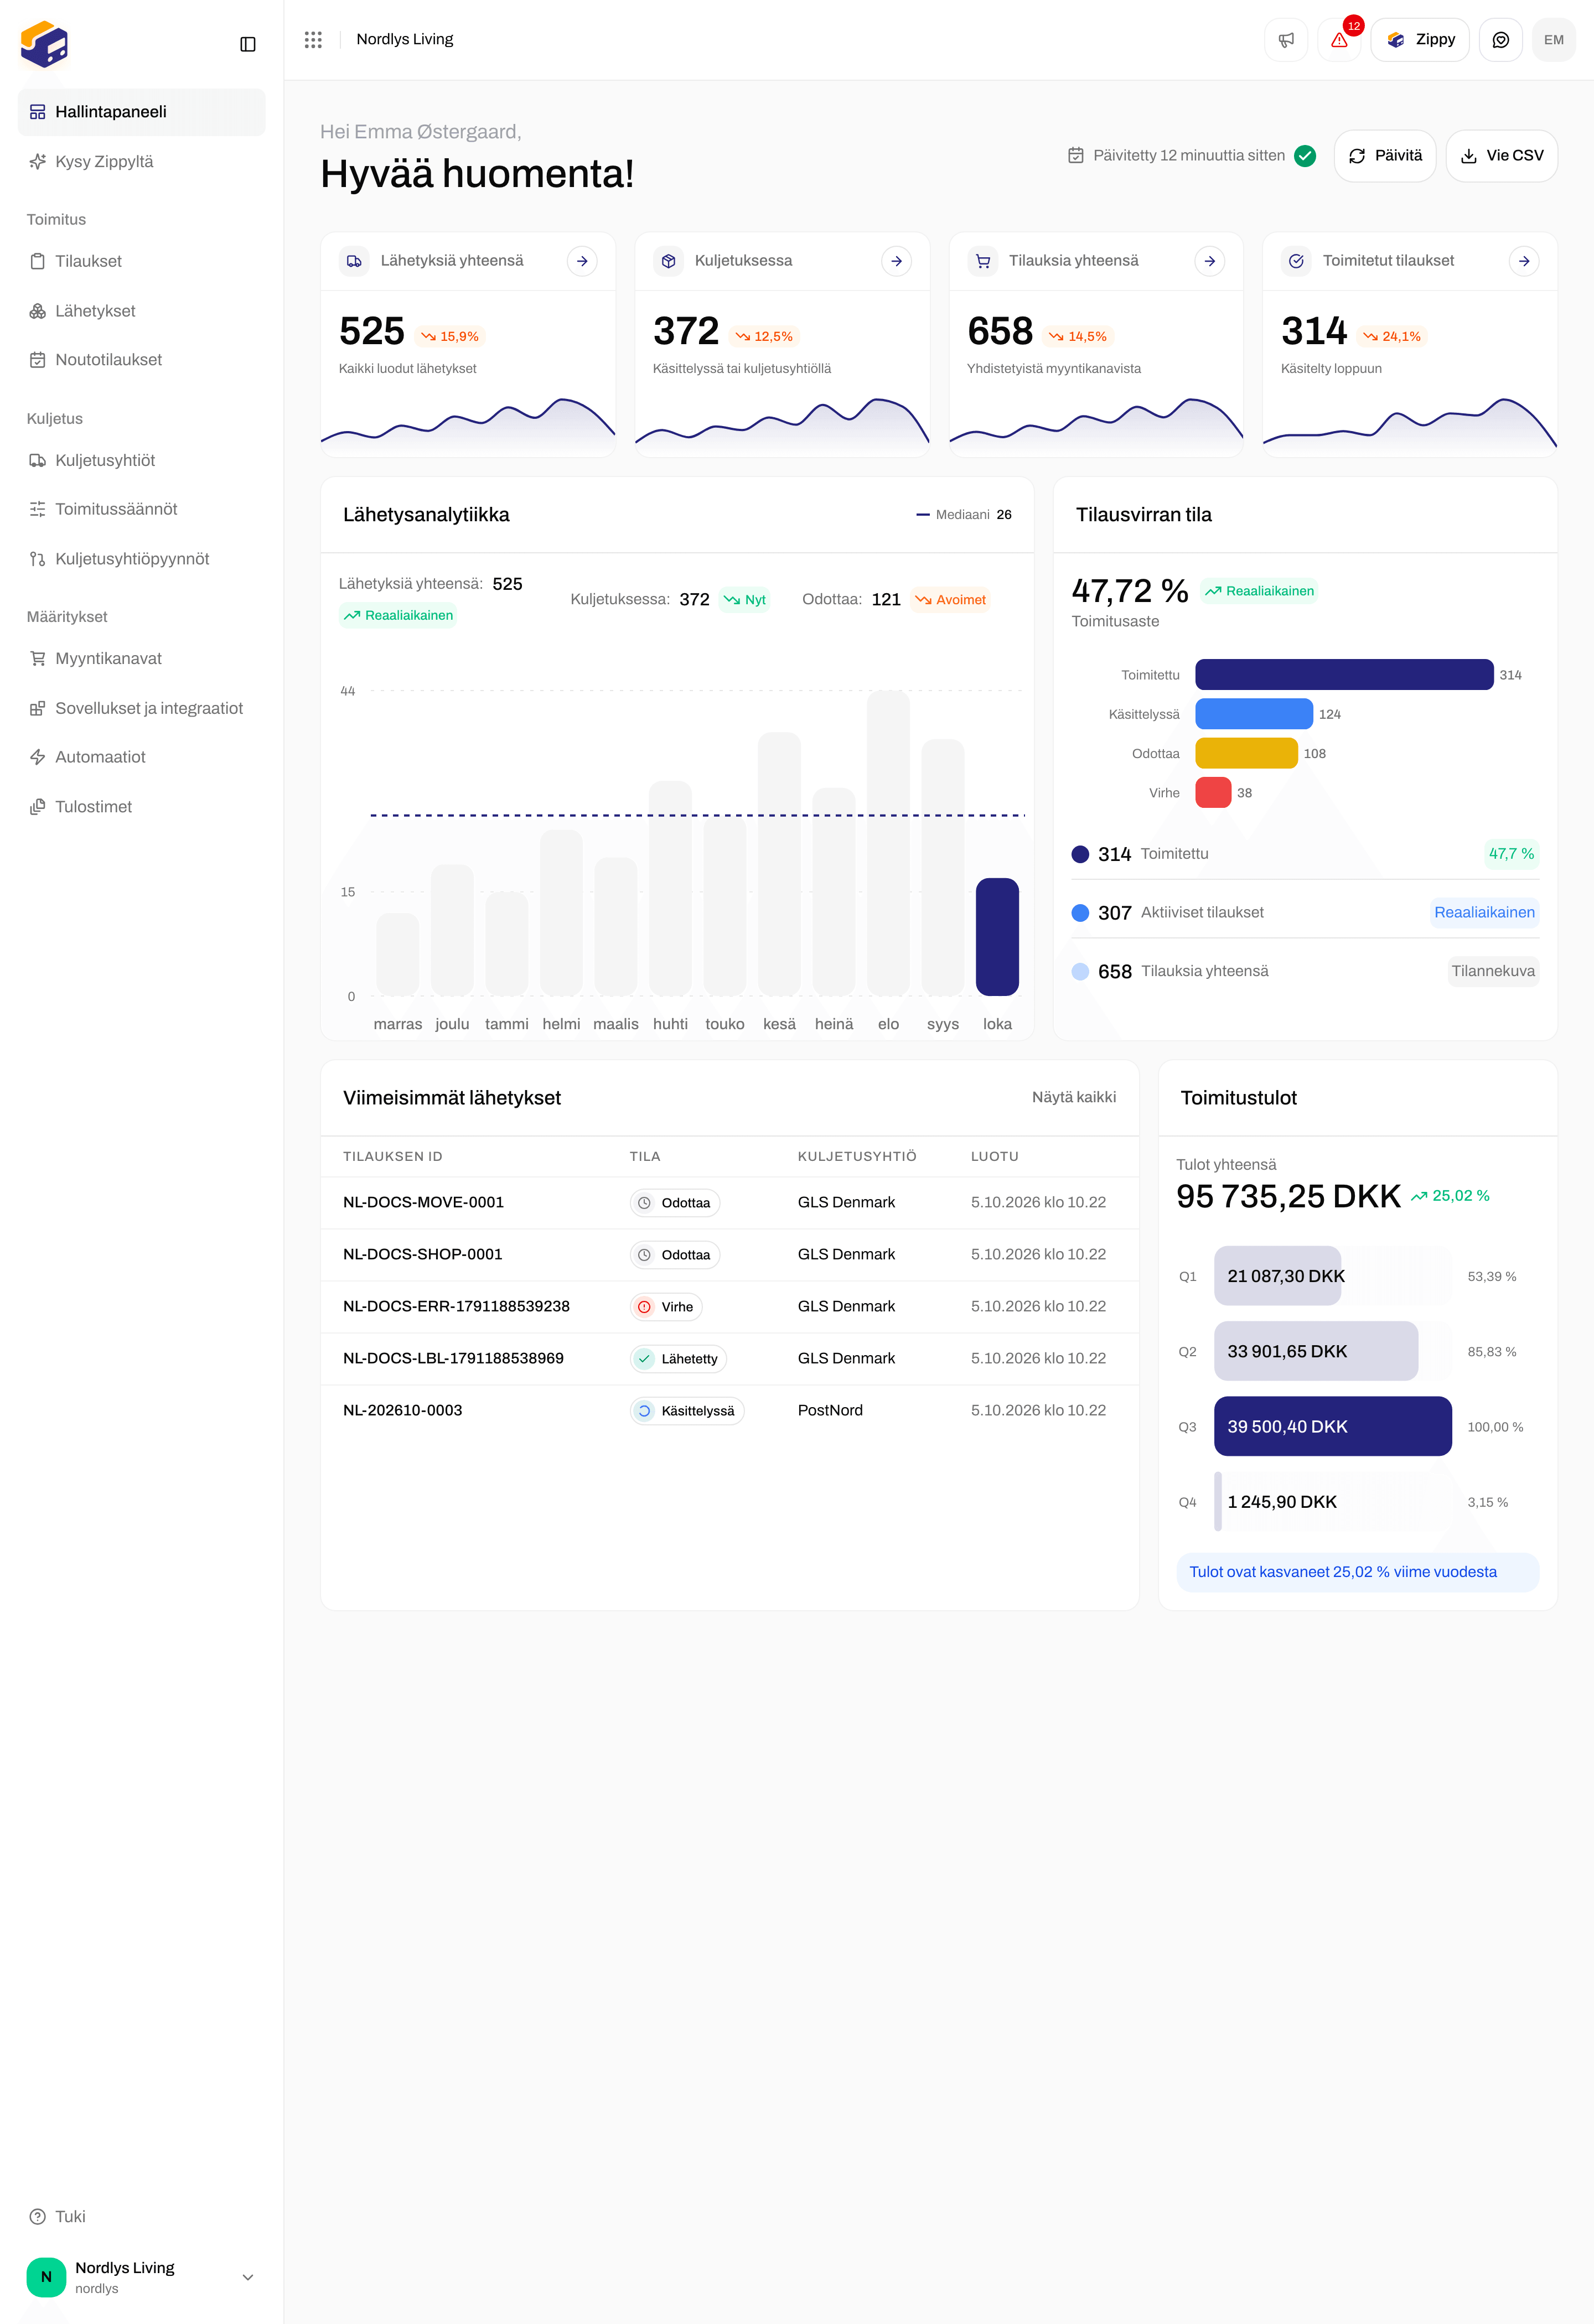This screenshot has height=2324, width=1594.
Task: Click the Q3 revenue bar
Action: coord(1332,1426)
